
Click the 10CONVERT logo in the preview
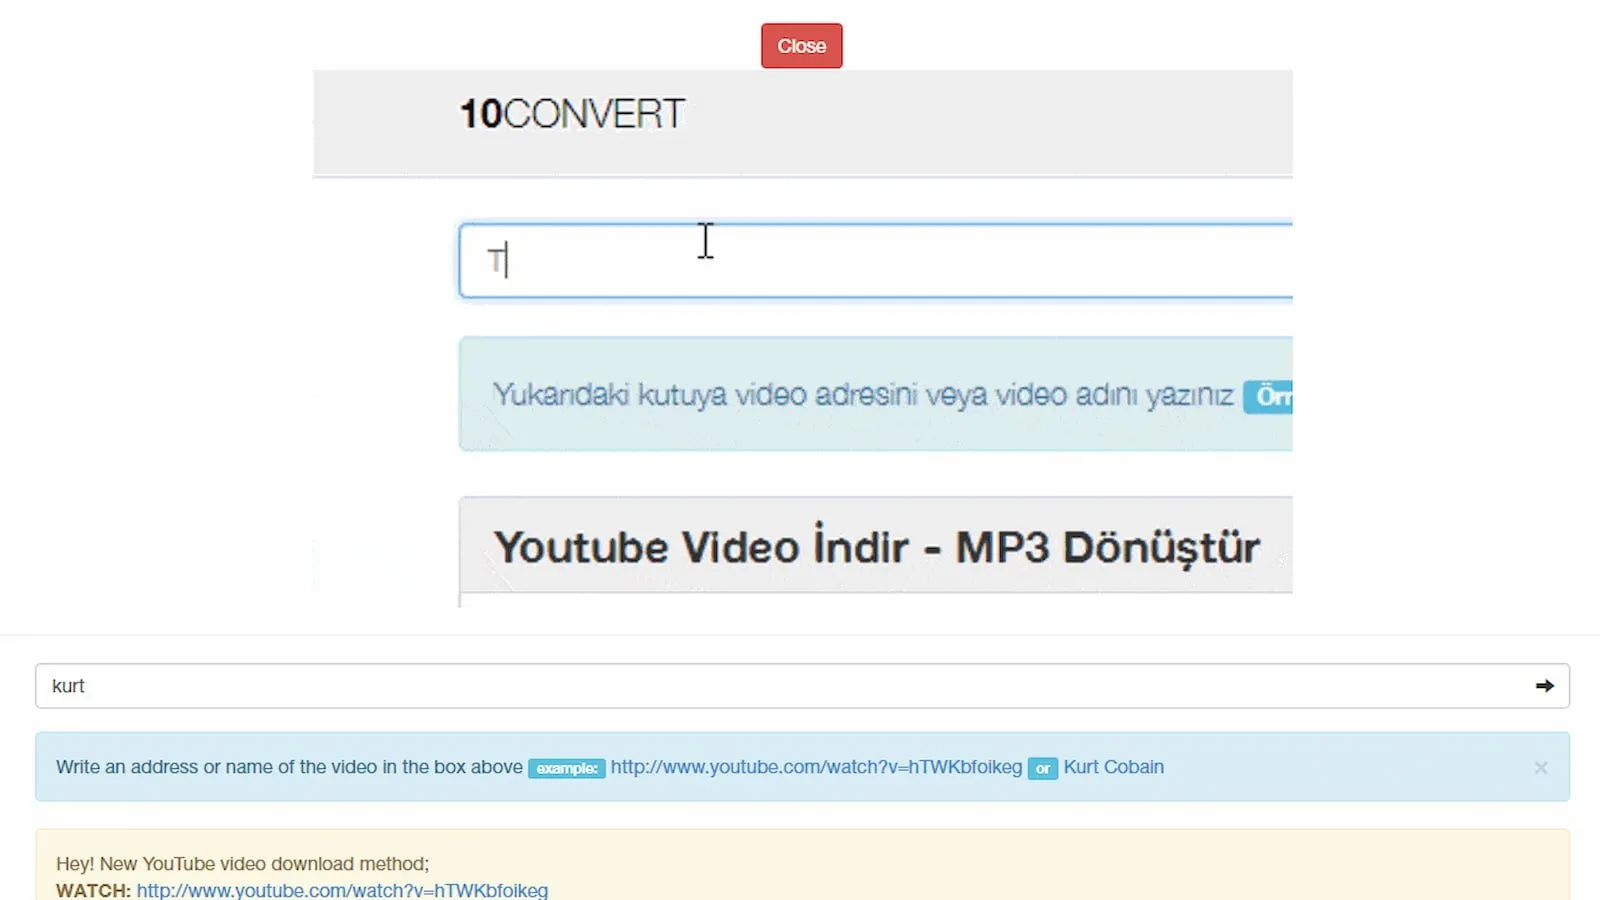coord(572,114)
